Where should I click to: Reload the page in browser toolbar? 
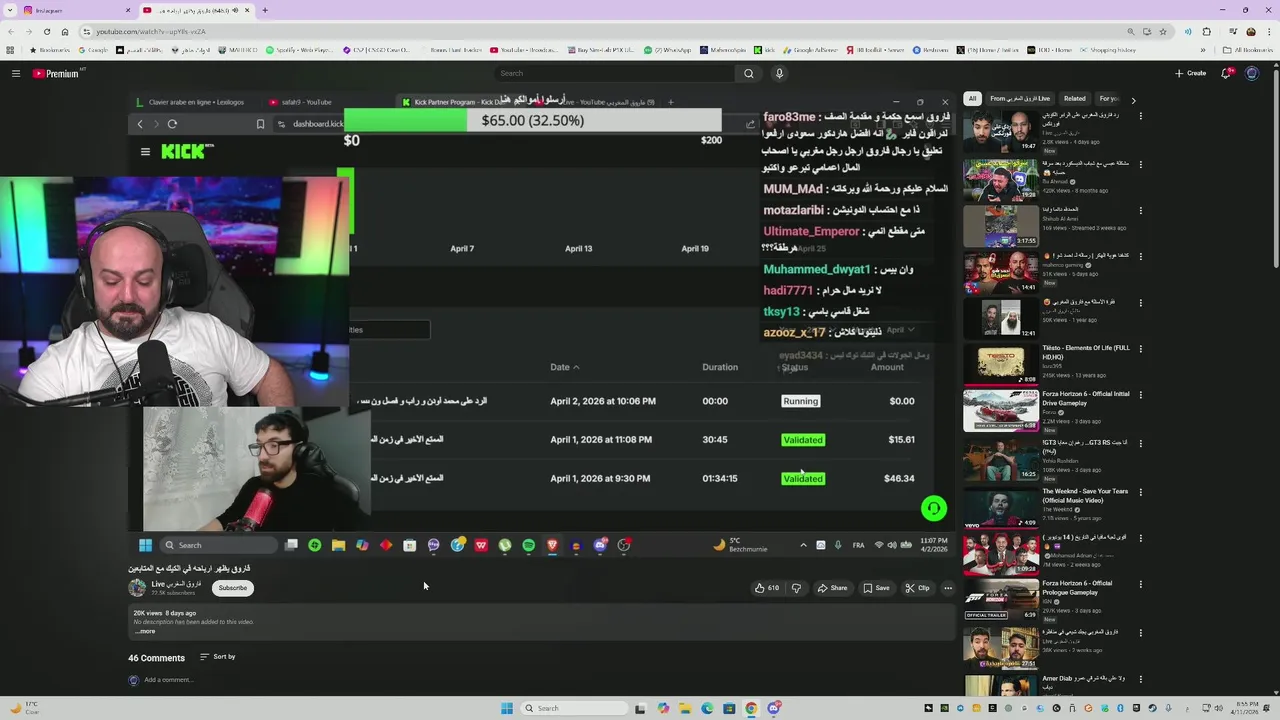click(x=47, y=31)
